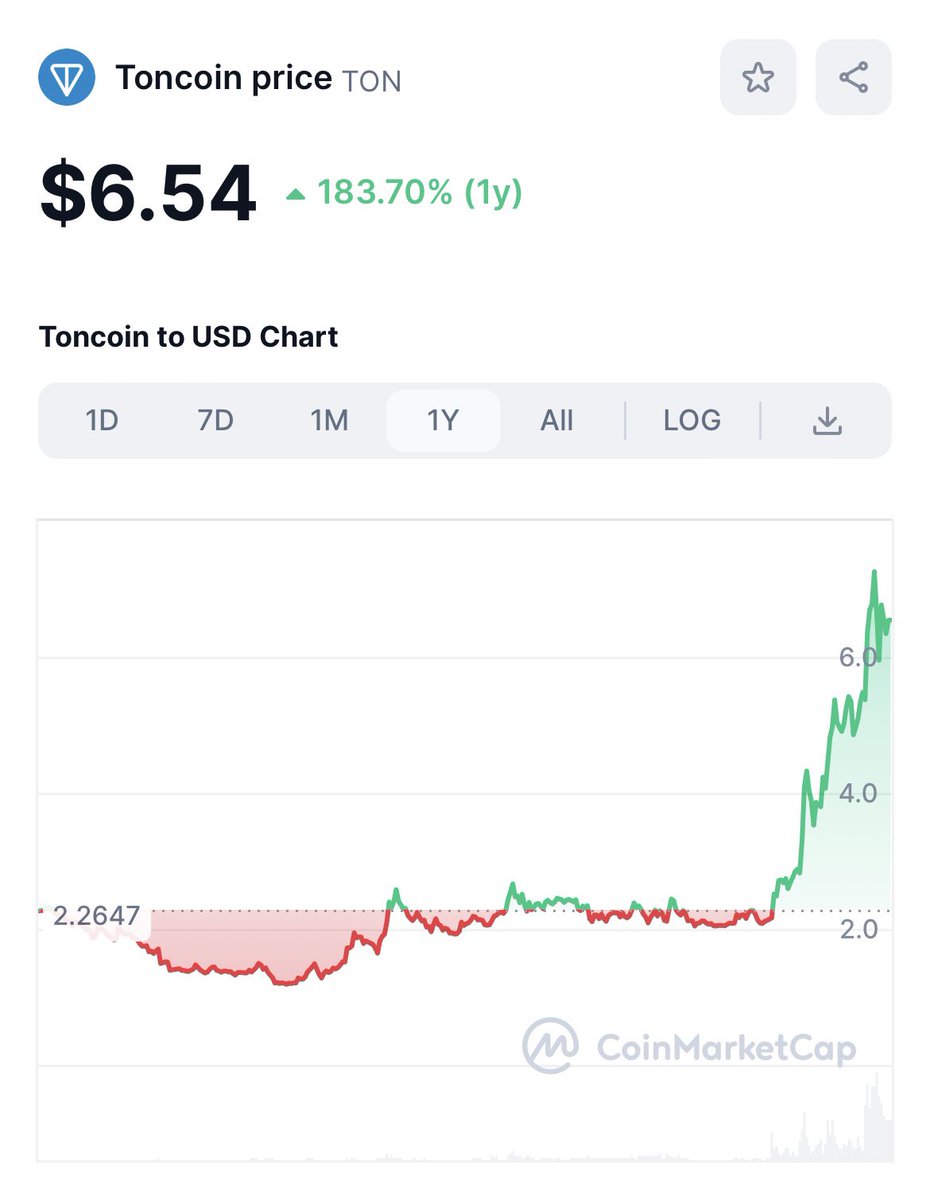Toggle LOG scale on chart
930x1200 pixels.
(692, 421)
